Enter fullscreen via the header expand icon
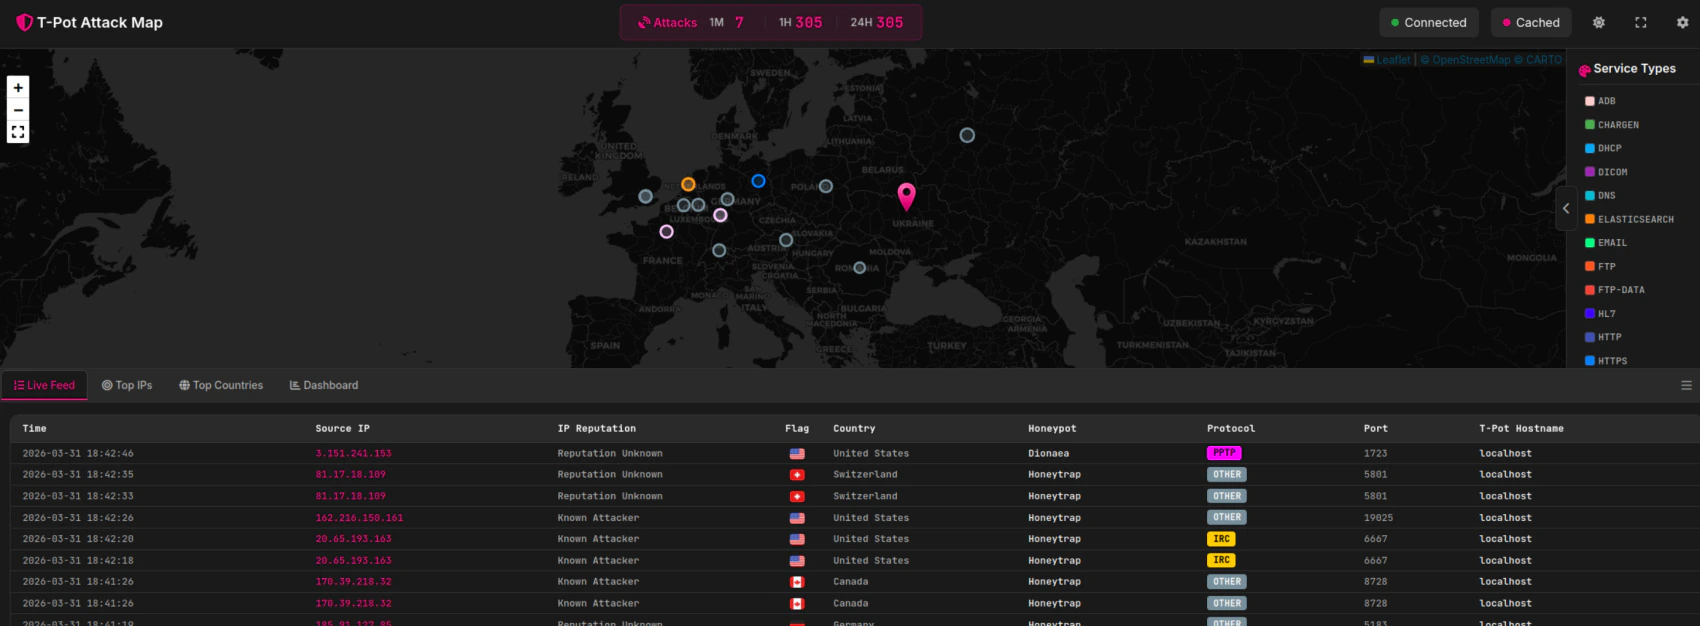The width and height of the screenshot is (1700, 626). point(1641,22)
